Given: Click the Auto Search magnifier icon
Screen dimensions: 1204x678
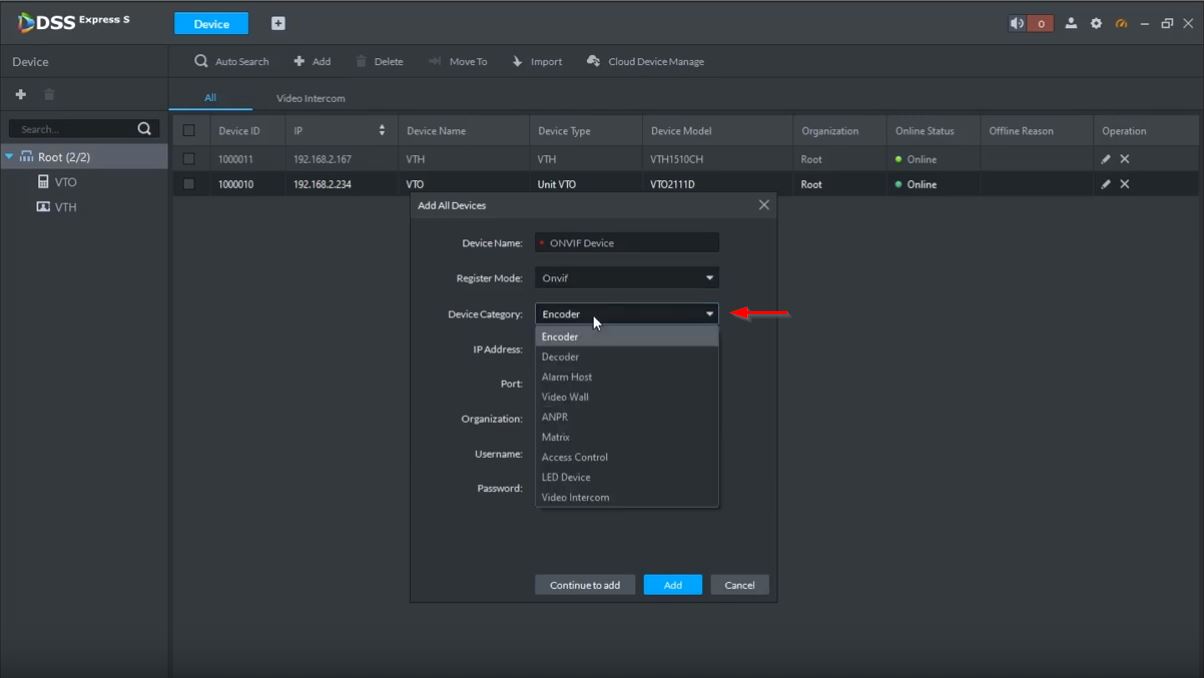Looking at the screenshot, I should pos(201,61).
